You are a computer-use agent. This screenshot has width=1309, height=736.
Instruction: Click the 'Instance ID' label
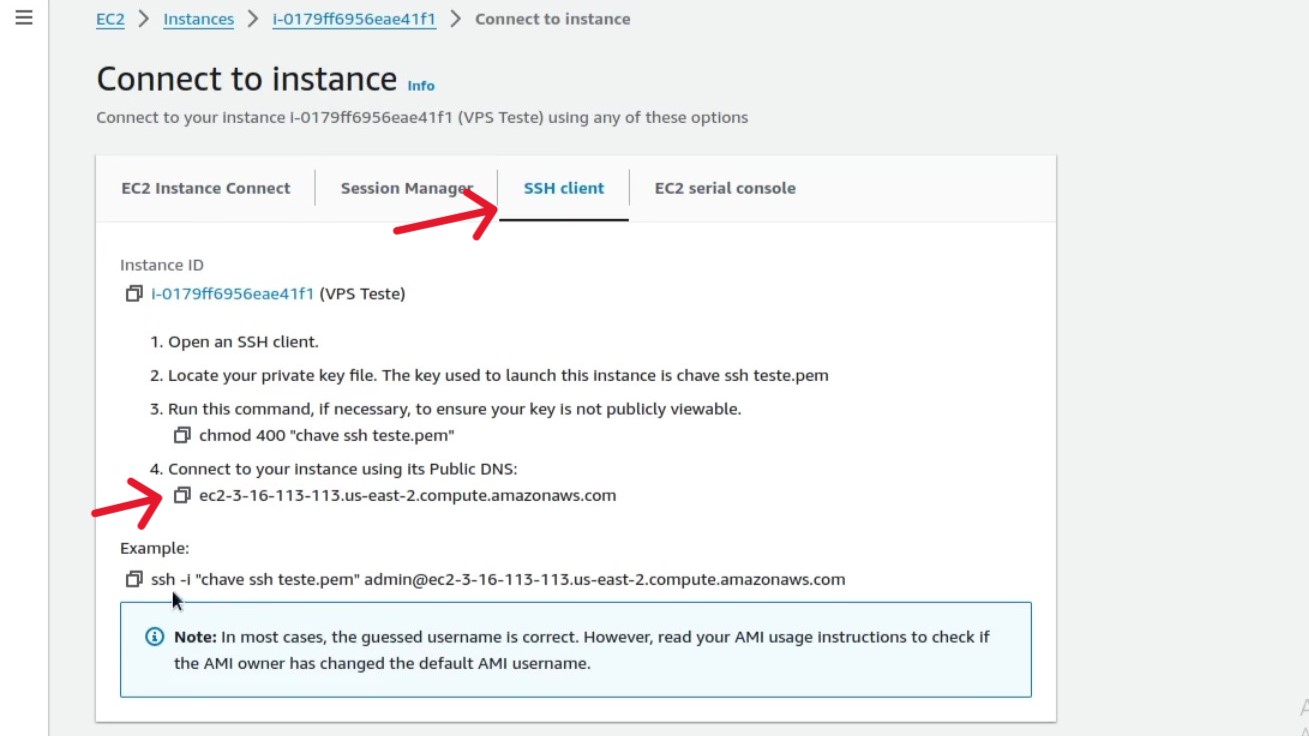click(x=162, y=265)
